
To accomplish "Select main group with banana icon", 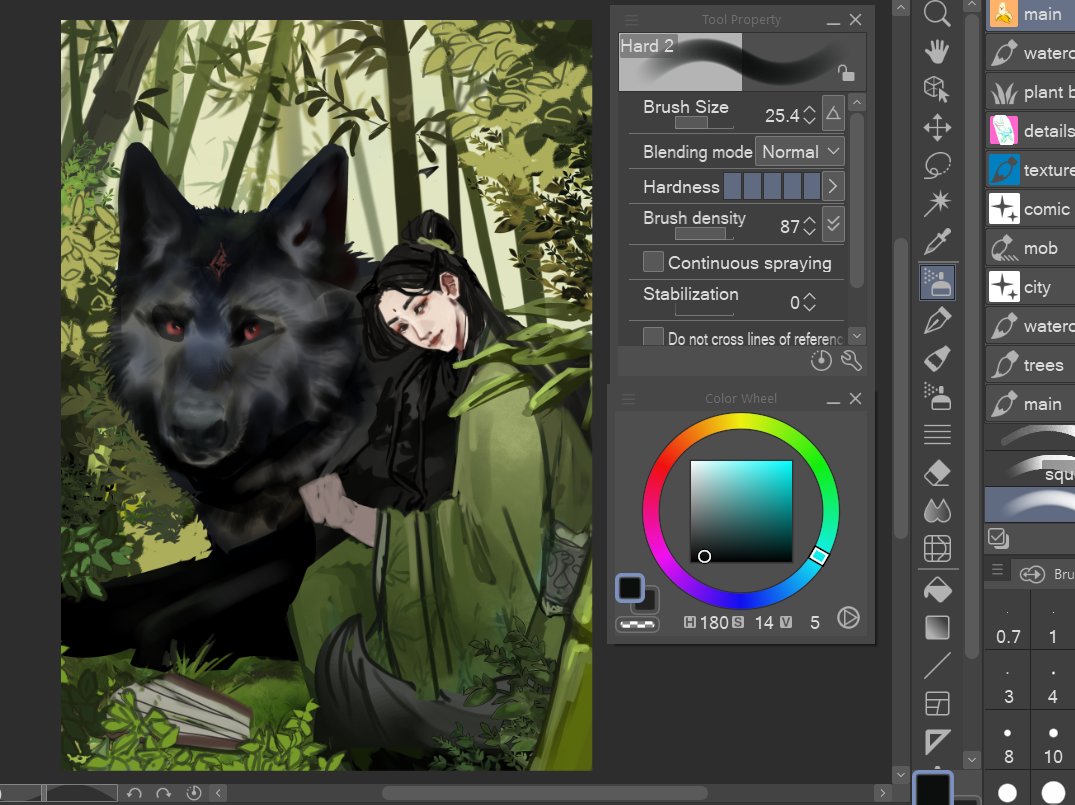I will coord(1030,14).
